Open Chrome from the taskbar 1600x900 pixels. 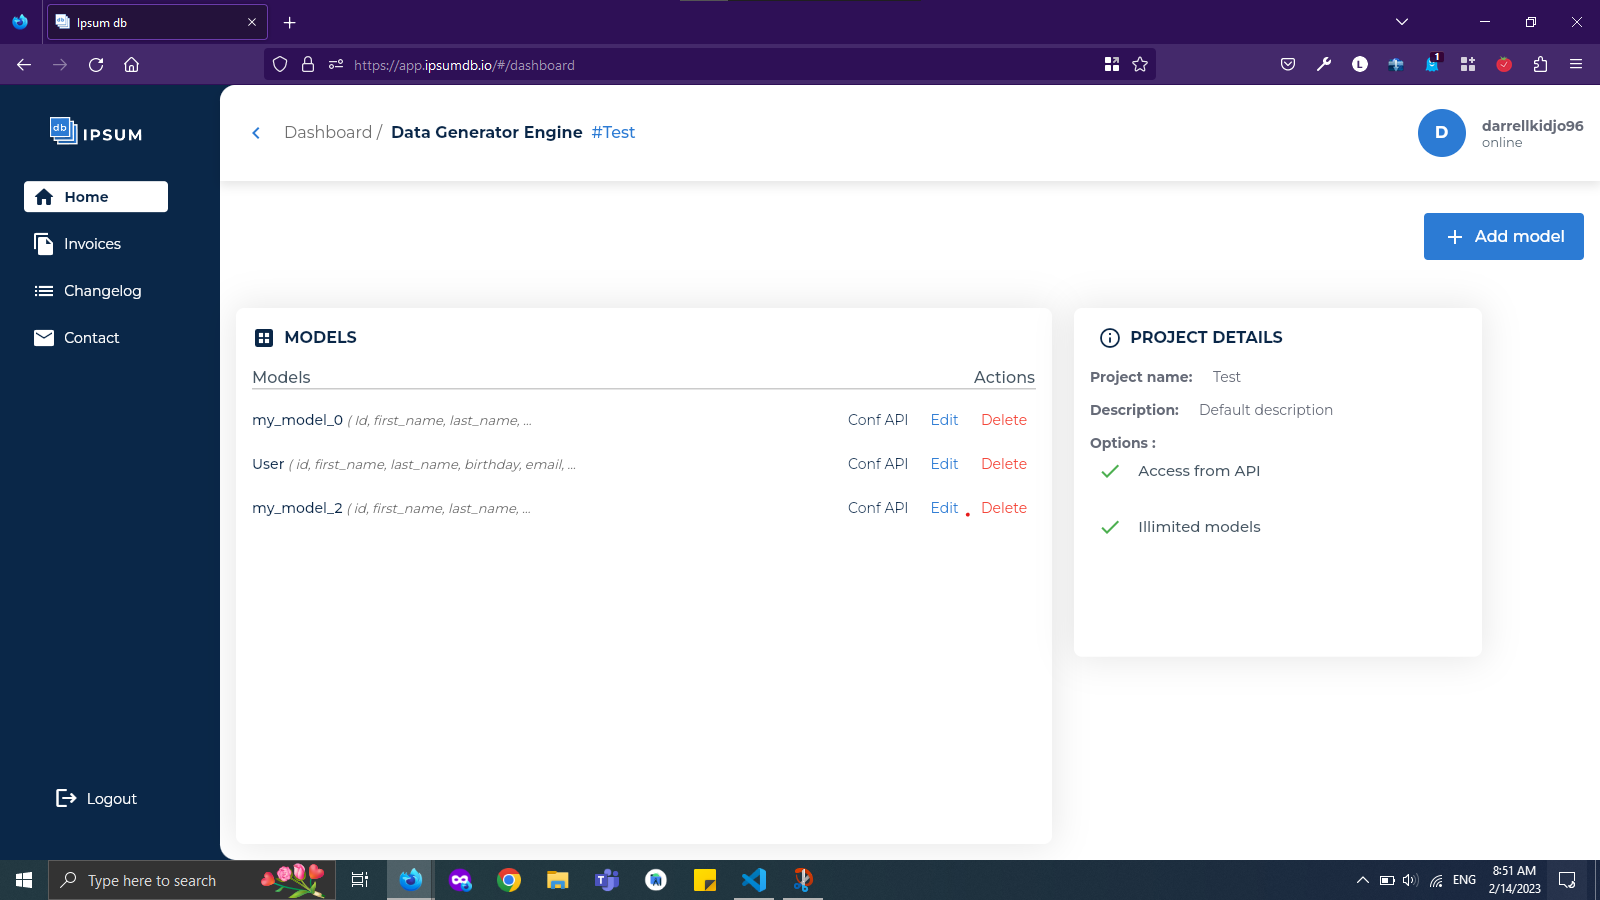pos(509,880)
